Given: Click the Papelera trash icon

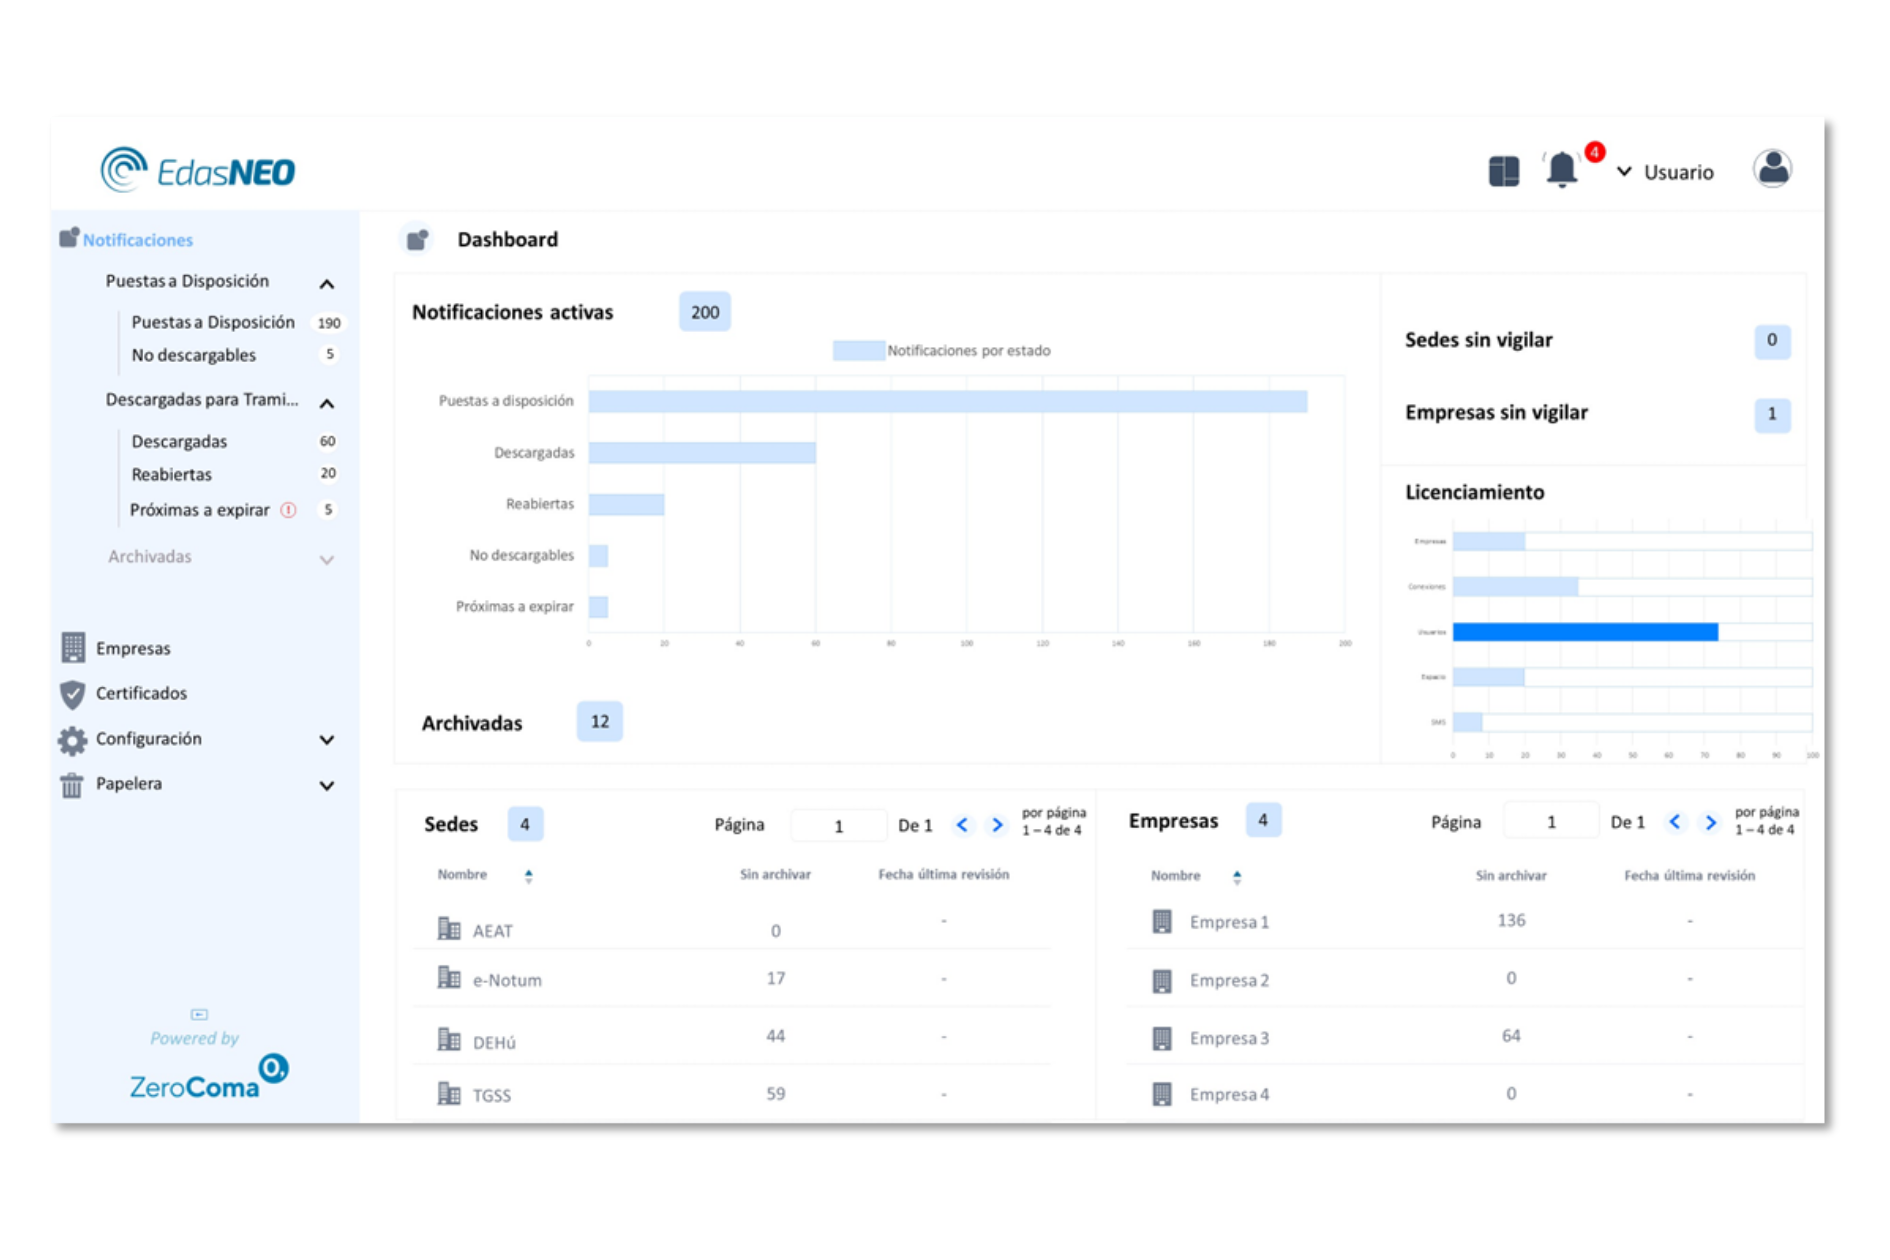Looking at the screenshot, I should click(72, 785).
